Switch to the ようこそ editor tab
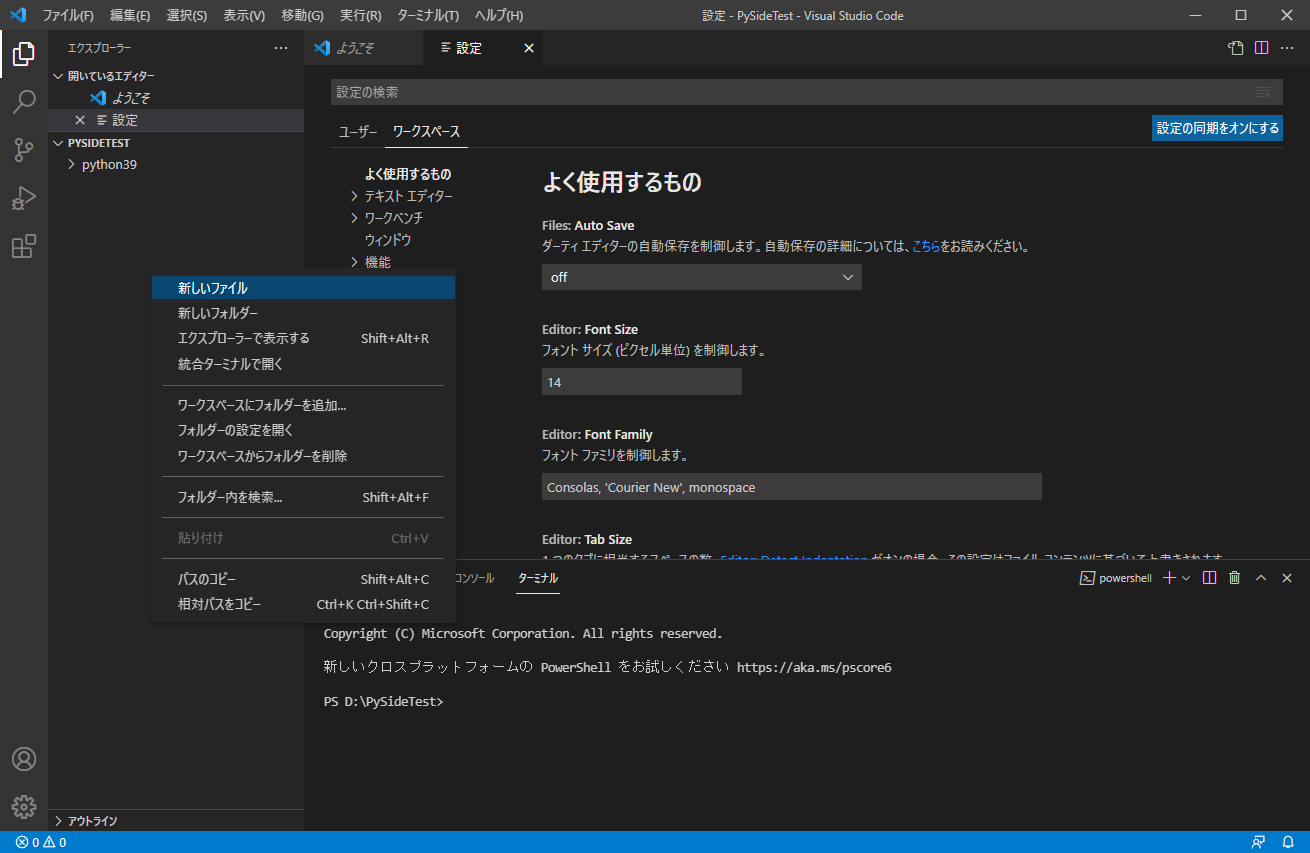1310x853 pixels. pos(363,48)
